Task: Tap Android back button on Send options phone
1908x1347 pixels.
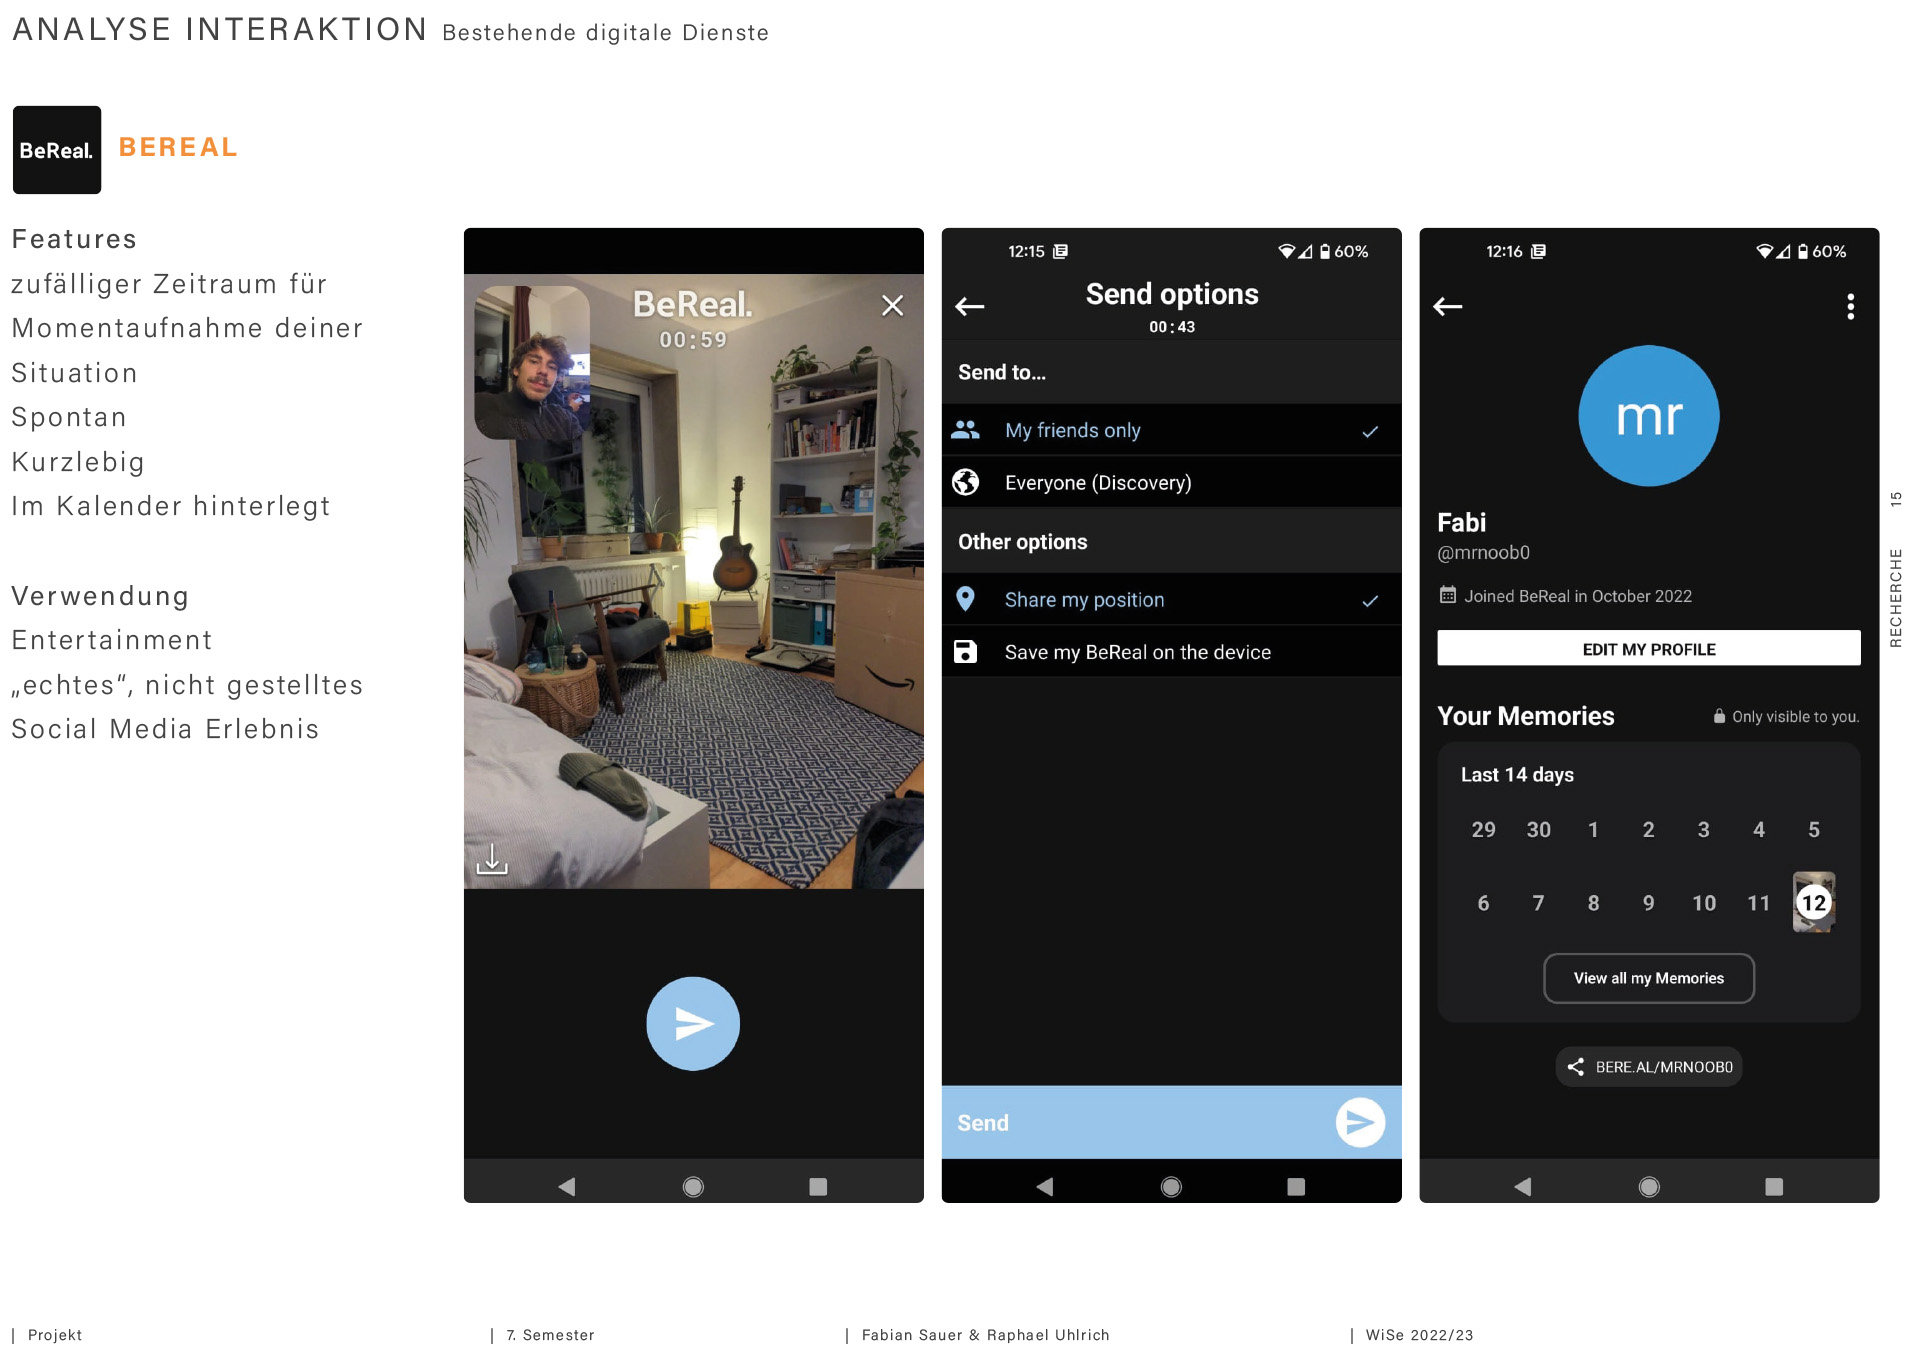Action: coord(1045,1186)
